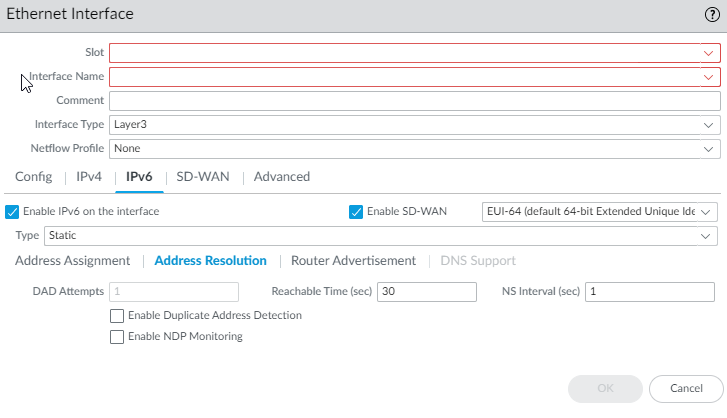Image resolution: width=727 pixels, height=418 pixels.
Task: Check Enable NDP Monitoring option
Action: point(116,337)
